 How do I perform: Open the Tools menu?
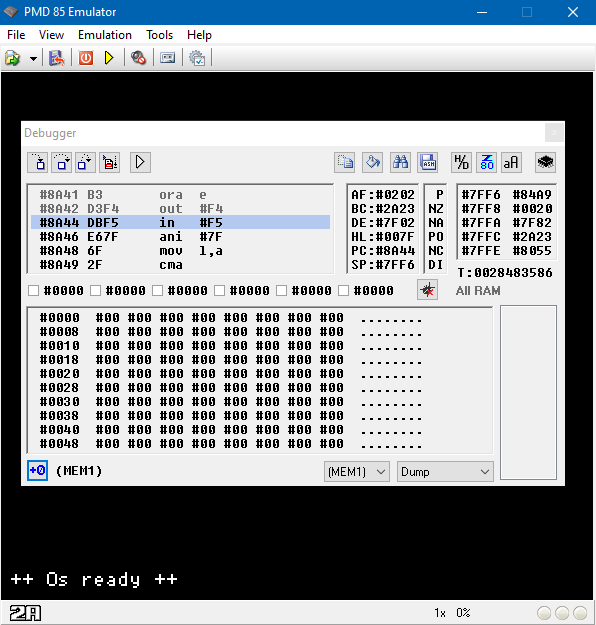tap(159, 35)
